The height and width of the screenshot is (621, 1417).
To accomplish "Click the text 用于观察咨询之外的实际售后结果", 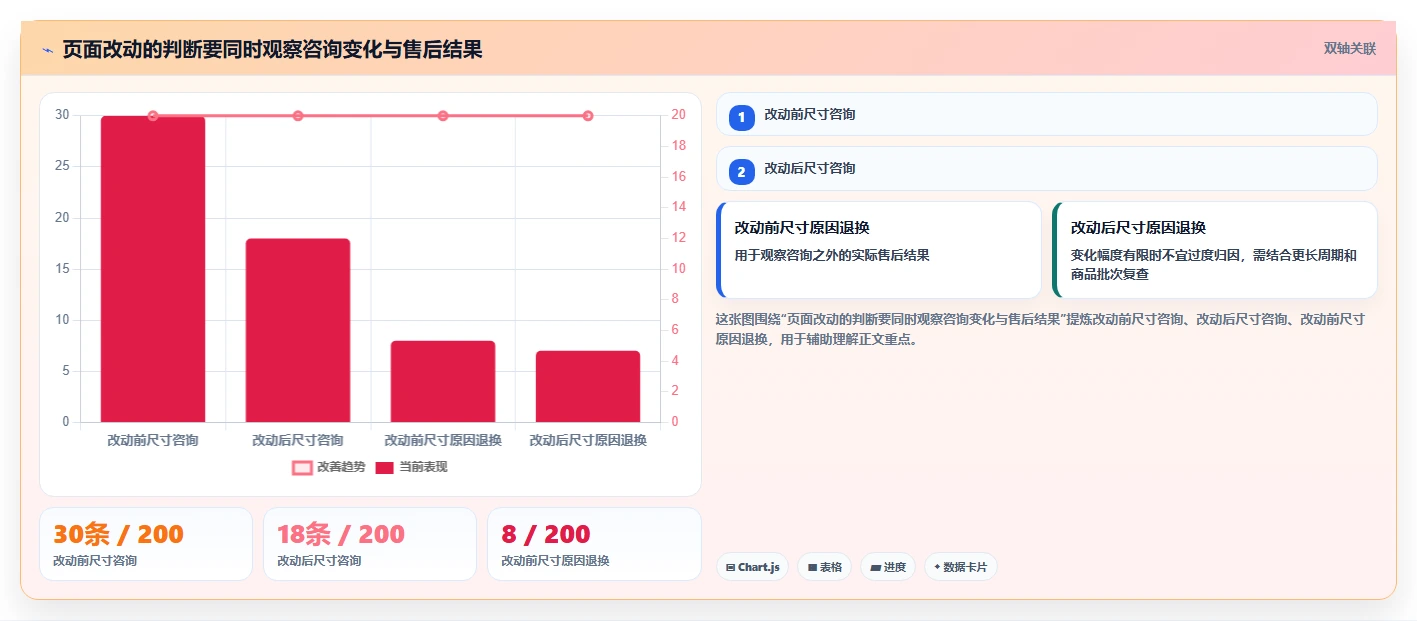I will (832, 255).
